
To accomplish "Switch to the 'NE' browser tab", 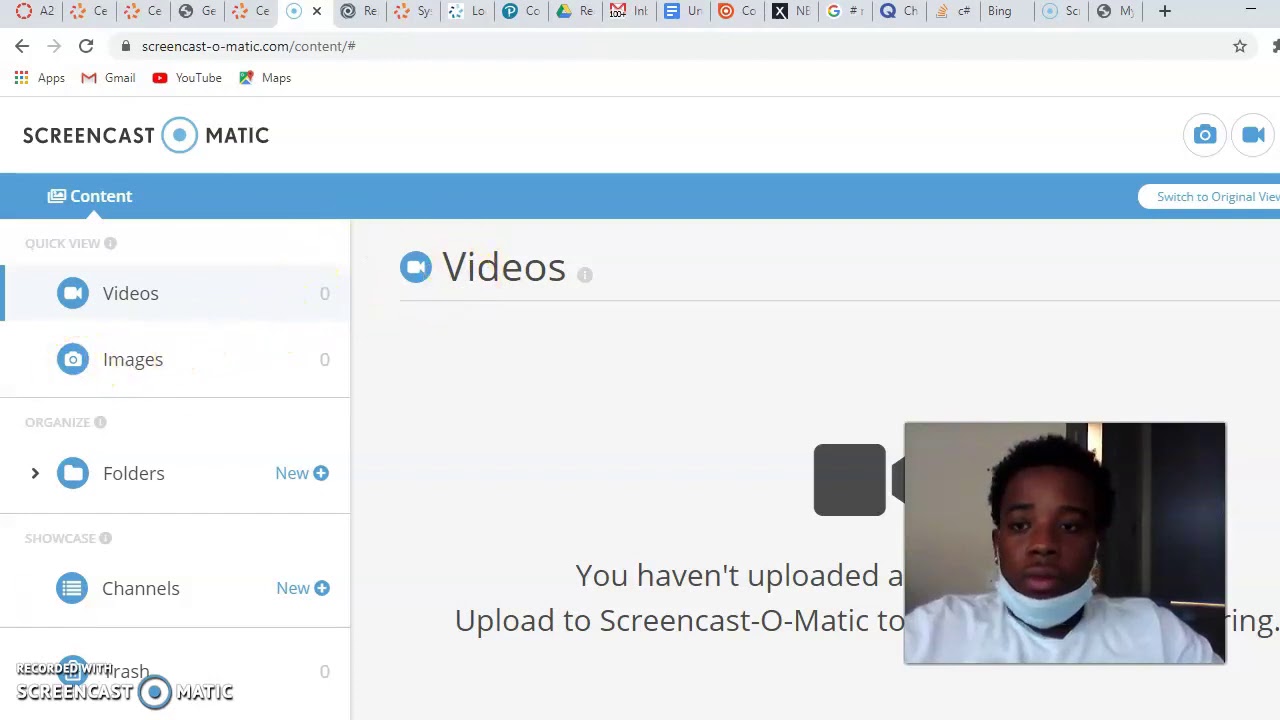I will click(793, 11).
